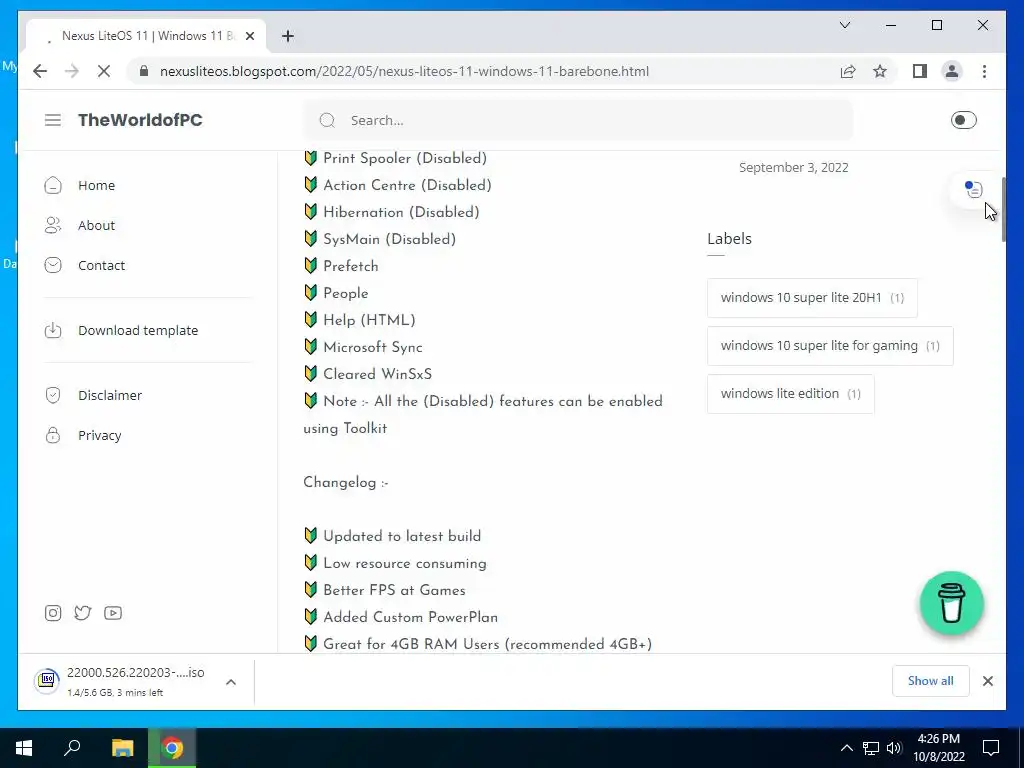Close the downloads bar
The width and height of the screenshot is (1024, 768).
(988, 681)
